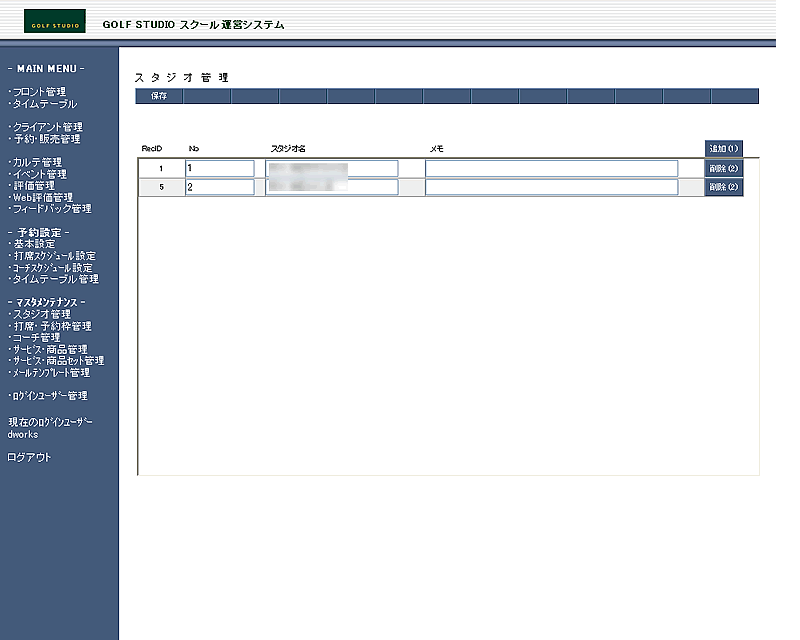Go to クライアント管理
This screenshot has width=800, height=640.
click(x=47, y=127)
